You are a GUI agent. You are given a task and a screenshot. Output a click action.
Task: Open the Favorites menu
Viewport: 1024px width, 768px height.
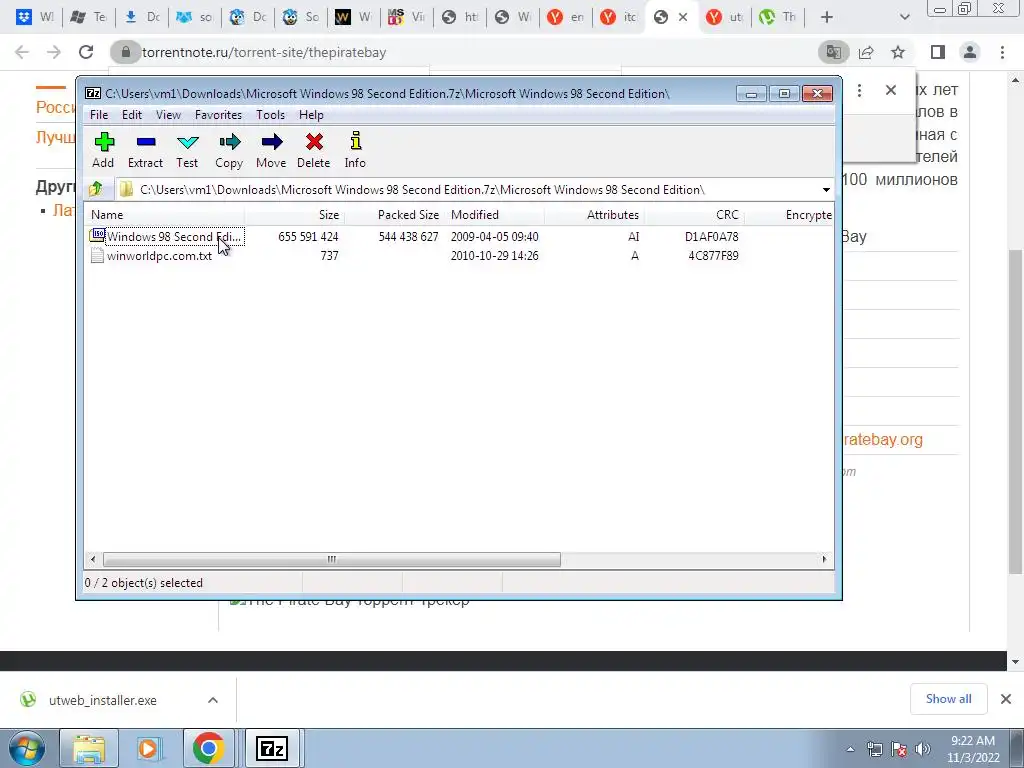218,115
